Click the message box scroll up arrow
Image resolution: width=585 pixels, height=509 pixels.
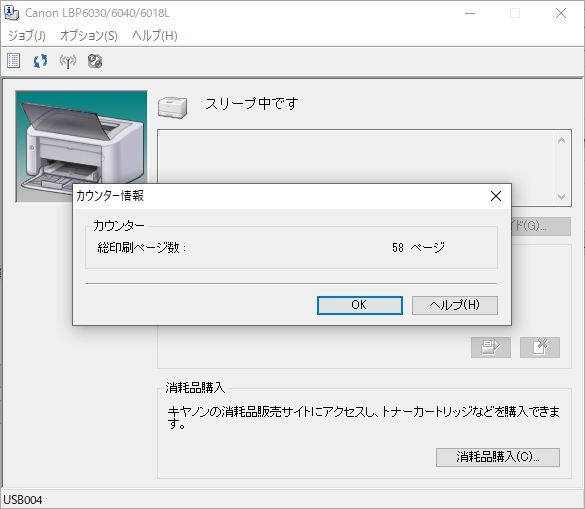pyautogui.click(x=561, y=140)
